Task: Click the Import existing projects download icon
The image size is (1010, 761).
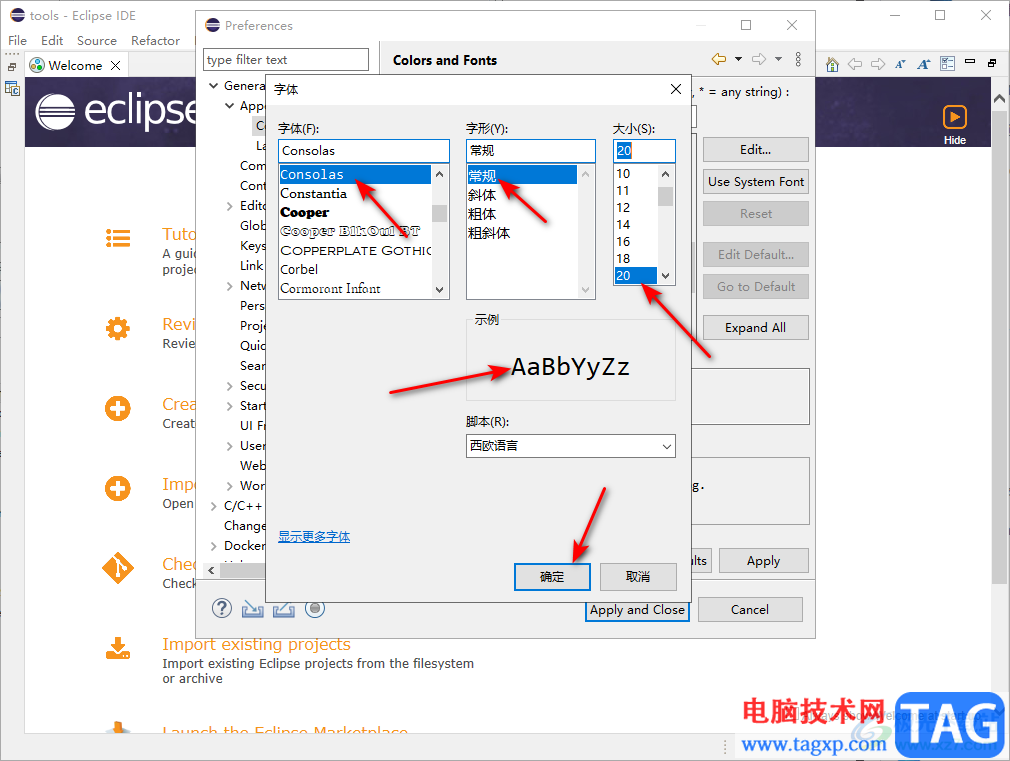Action: point(118,648)
